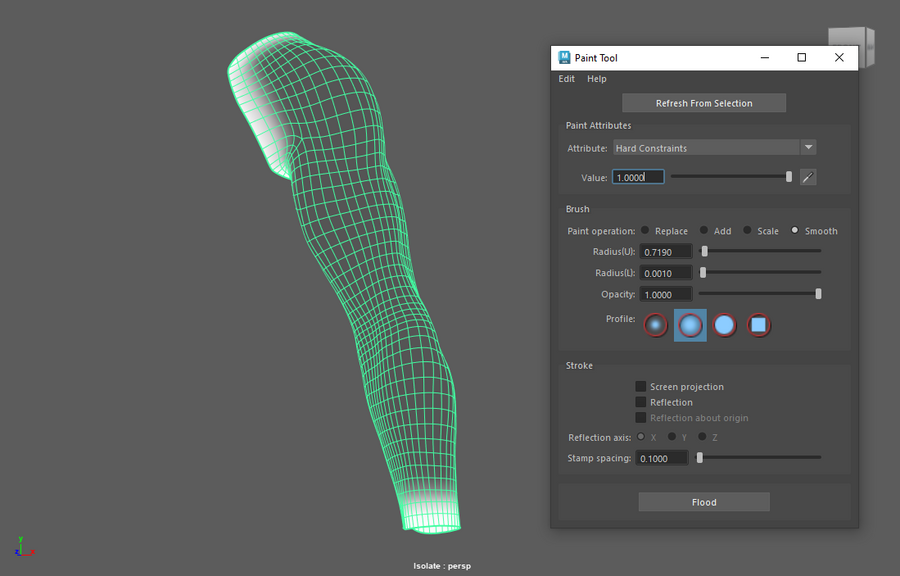Screen dimensions: 900x576
Task: Enable the Reflection checkbox
Action: point(641,402)
